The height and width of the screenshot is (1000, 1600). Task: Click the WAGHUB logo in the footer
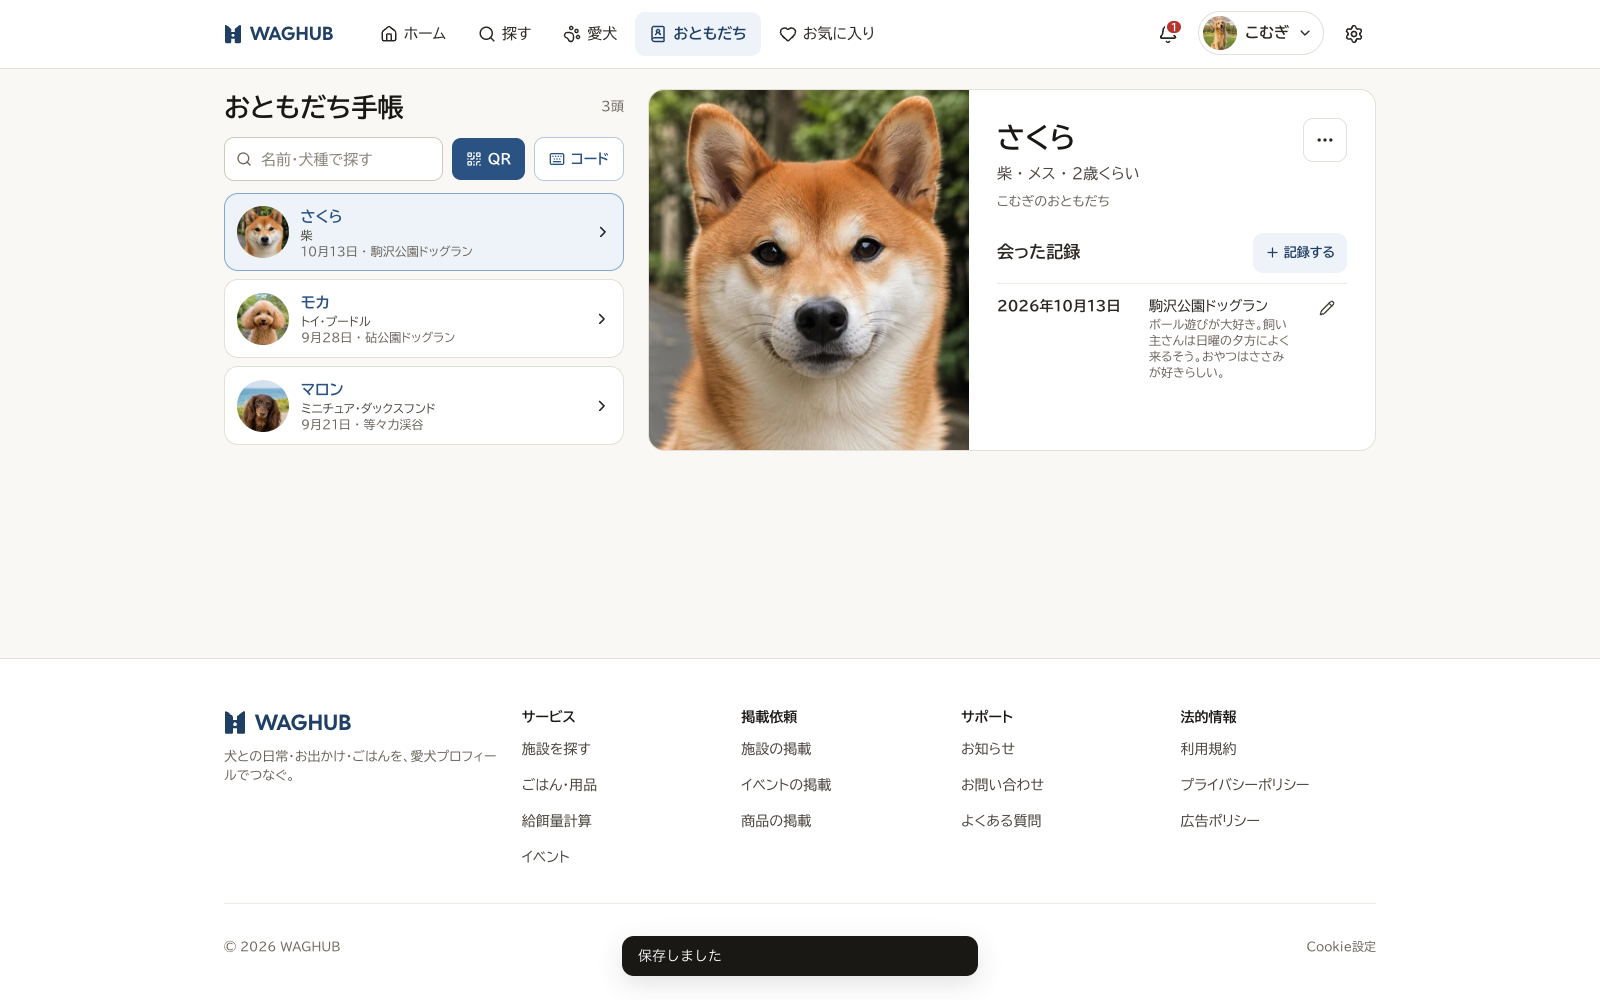point(288,722)
